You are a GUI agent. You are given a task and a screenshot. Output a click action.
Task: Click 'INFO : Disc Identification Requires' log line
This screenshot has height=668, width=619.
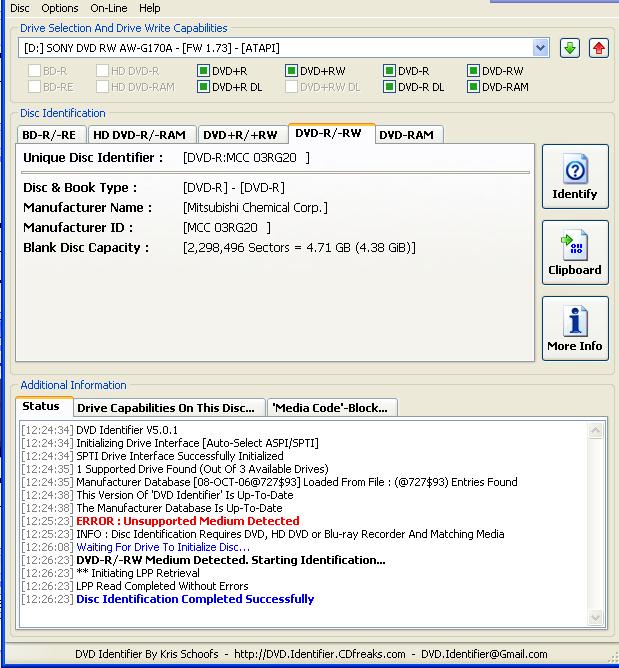pos(290,534)
